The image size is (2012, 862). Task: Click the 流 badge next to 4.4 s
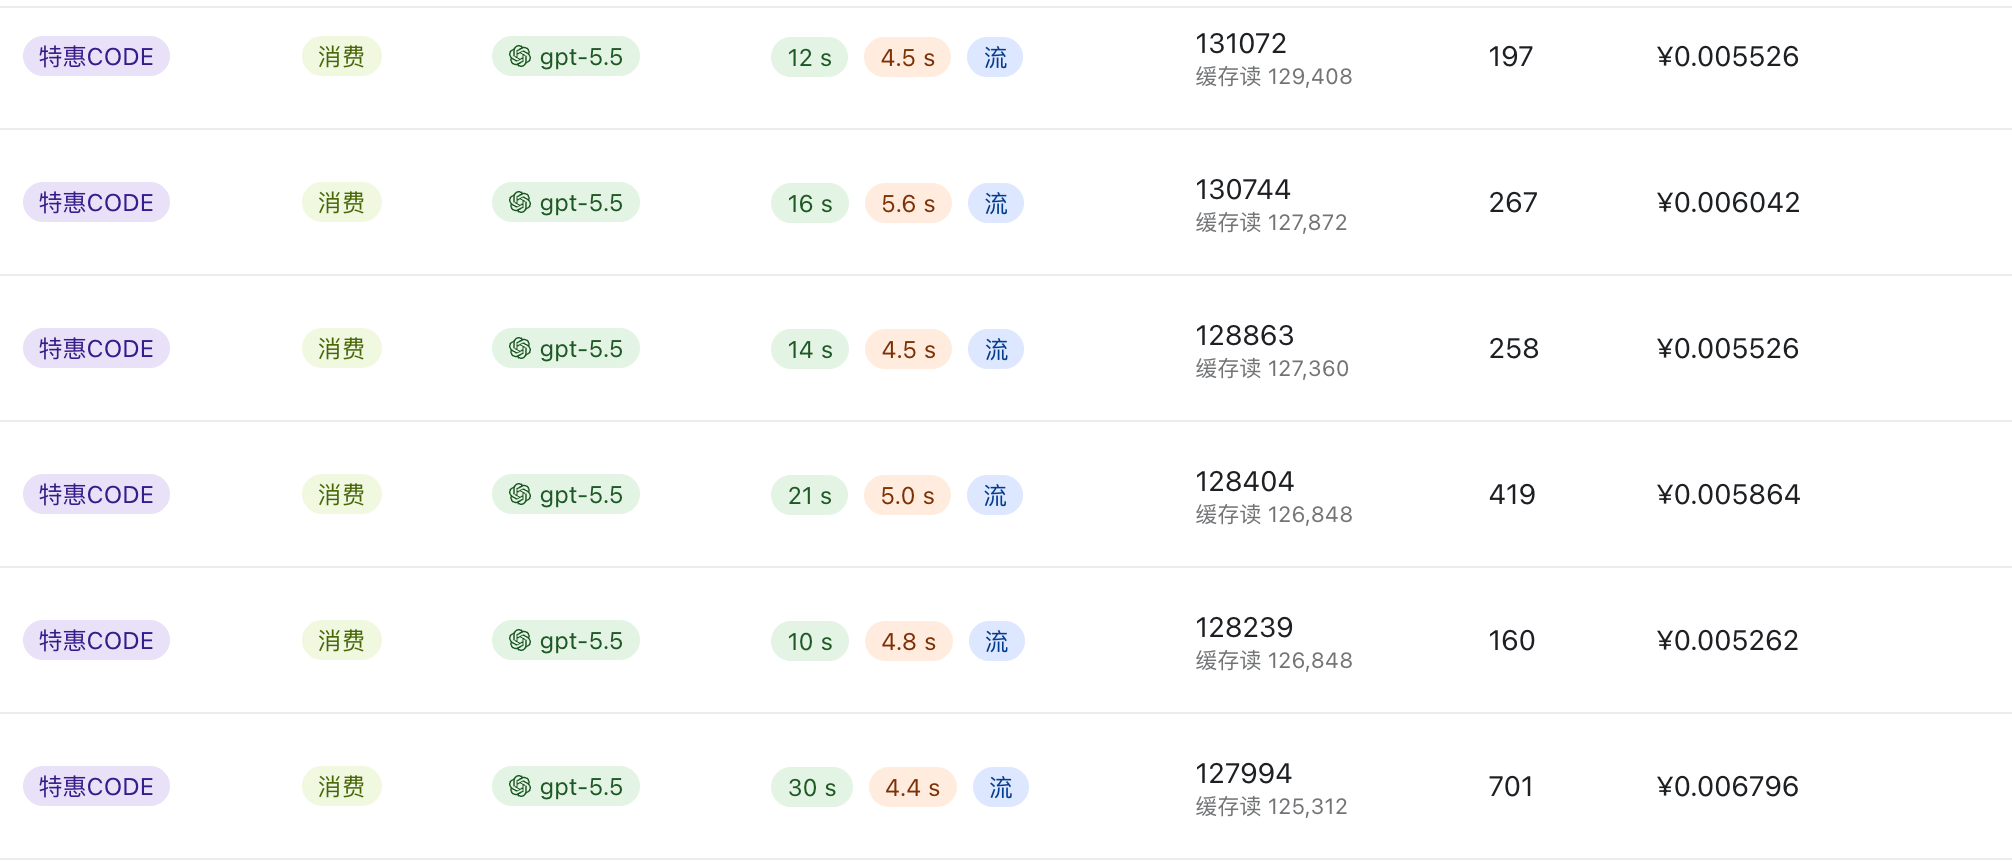pos(1001,788)
